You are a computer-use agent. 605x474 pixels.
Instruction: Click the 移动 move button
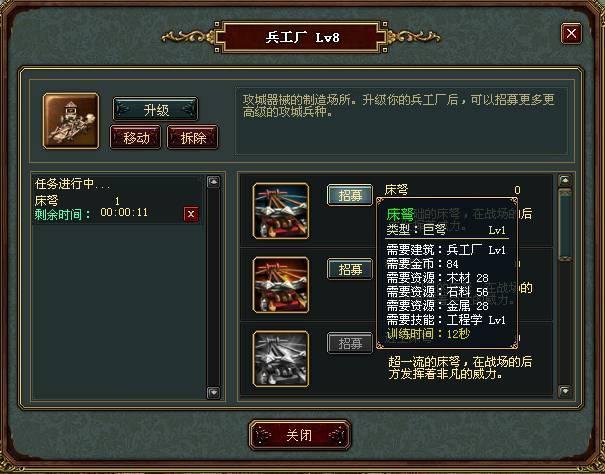tap(135, 137)
